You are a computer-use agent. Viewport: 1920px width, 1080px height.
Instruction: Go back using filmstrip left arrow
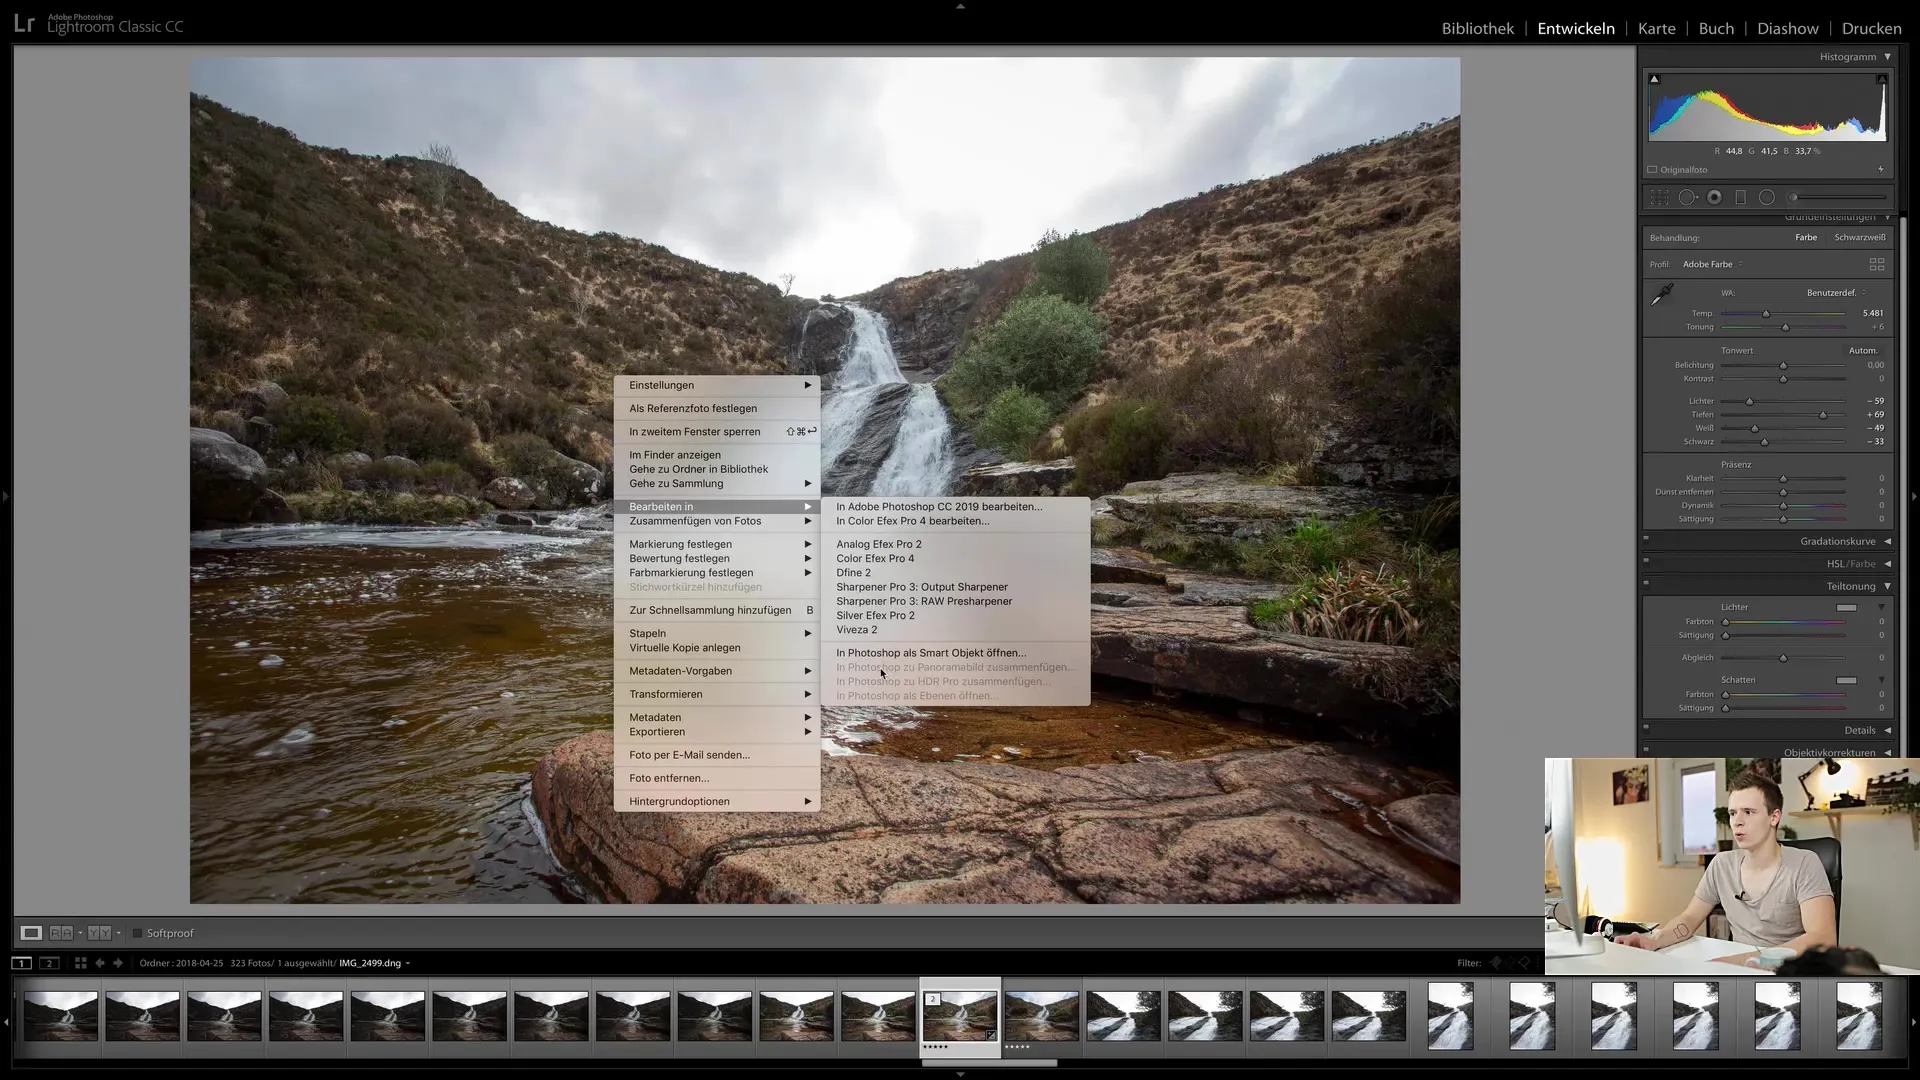[x=100, y=963]
